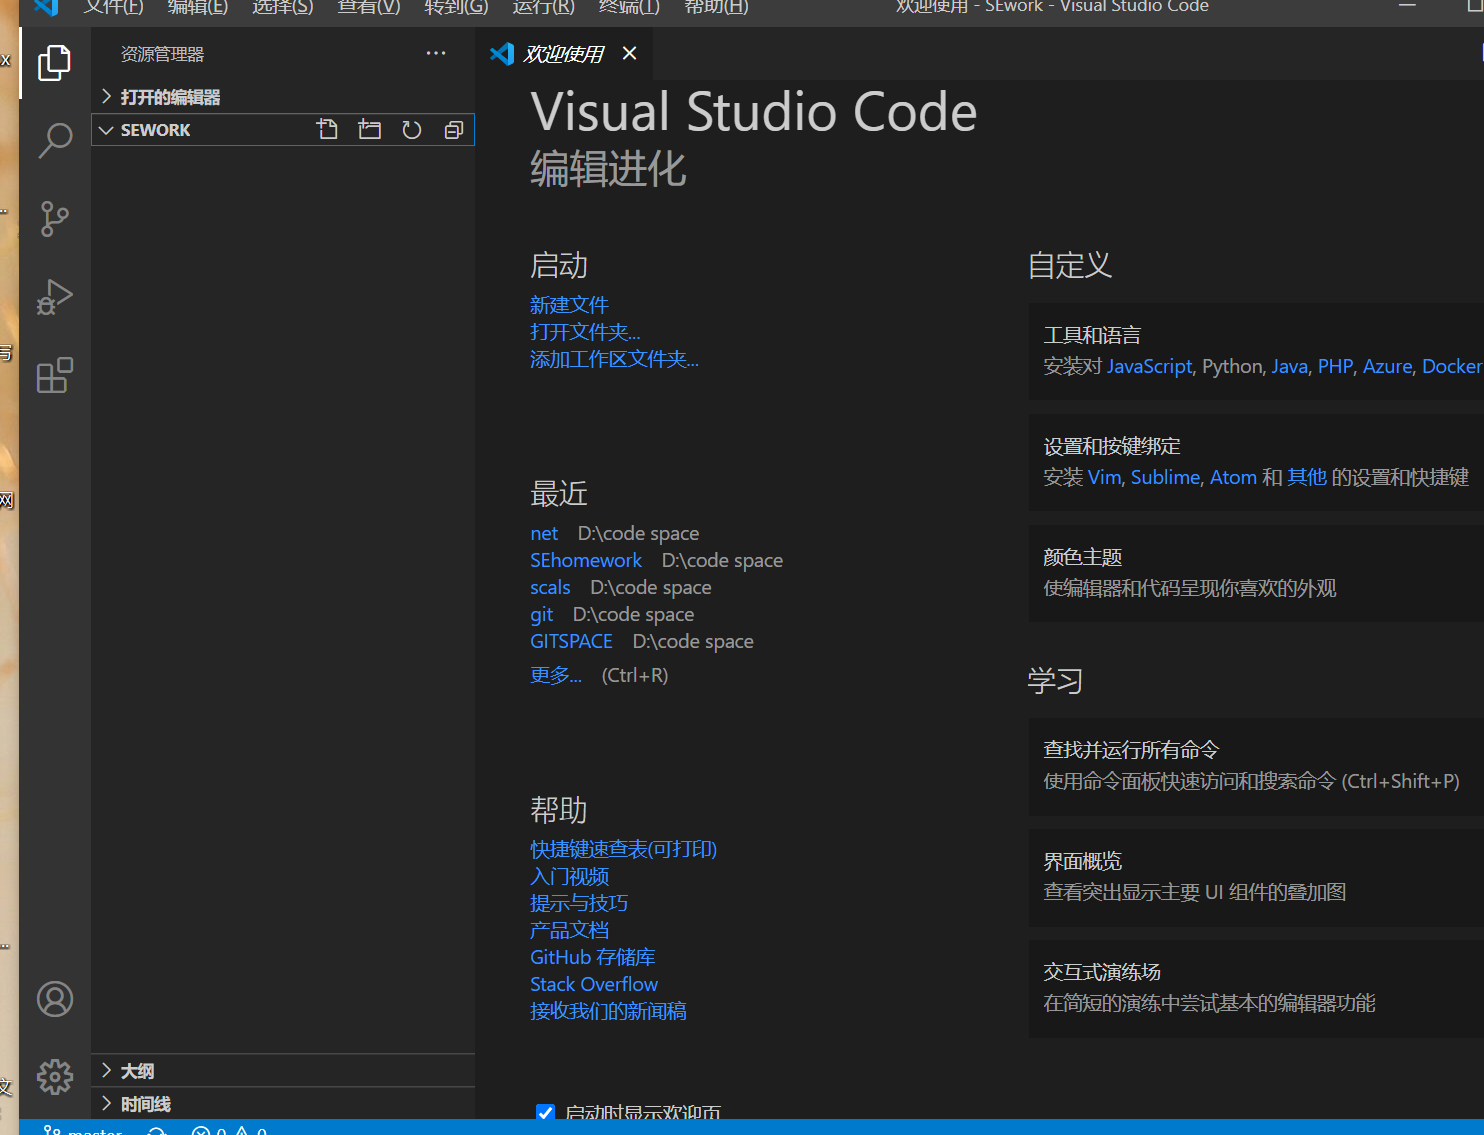
Task: Click the 编辑进化 subtitle text
Action: 608,169
